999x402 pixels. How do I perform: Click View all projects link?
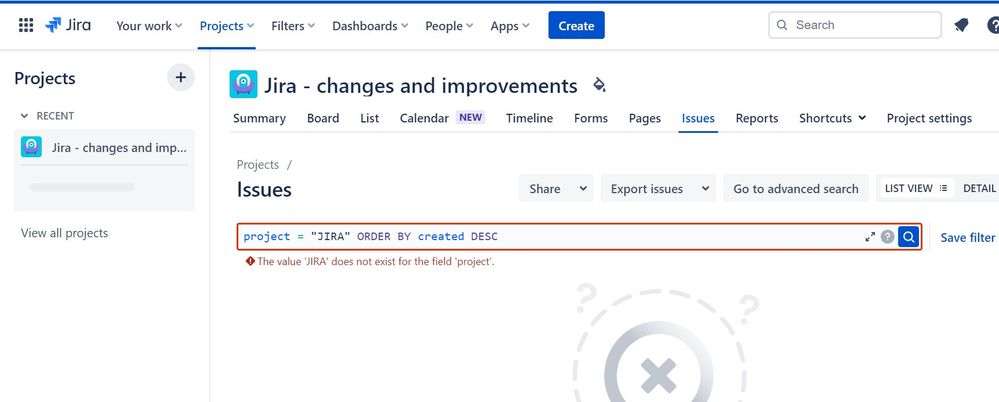(64, 233)
